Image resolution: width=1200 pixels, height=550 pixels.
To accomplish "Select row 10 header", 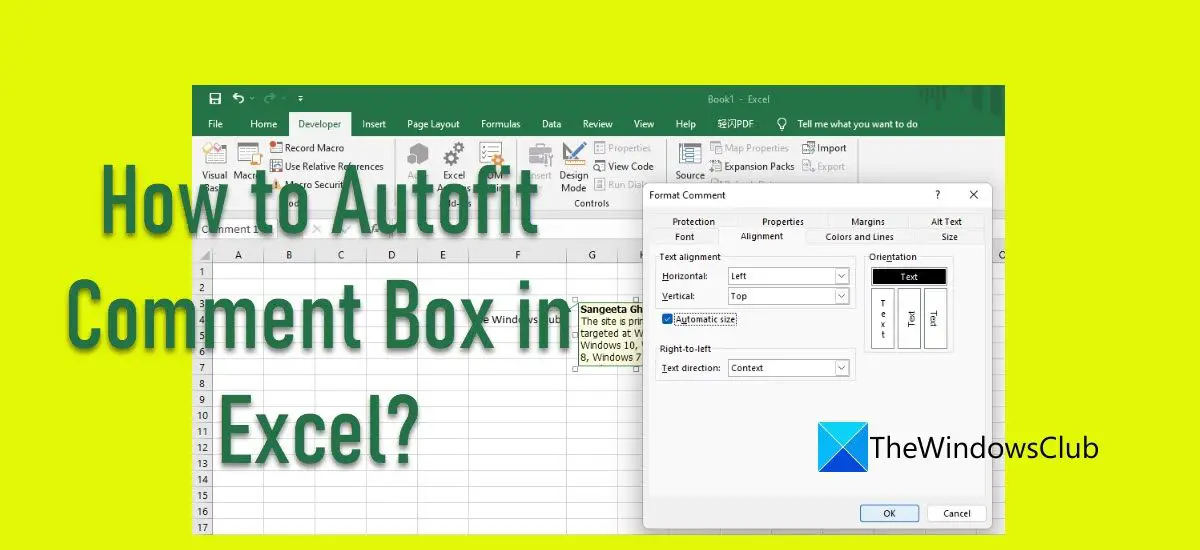I will pos(203,416).
